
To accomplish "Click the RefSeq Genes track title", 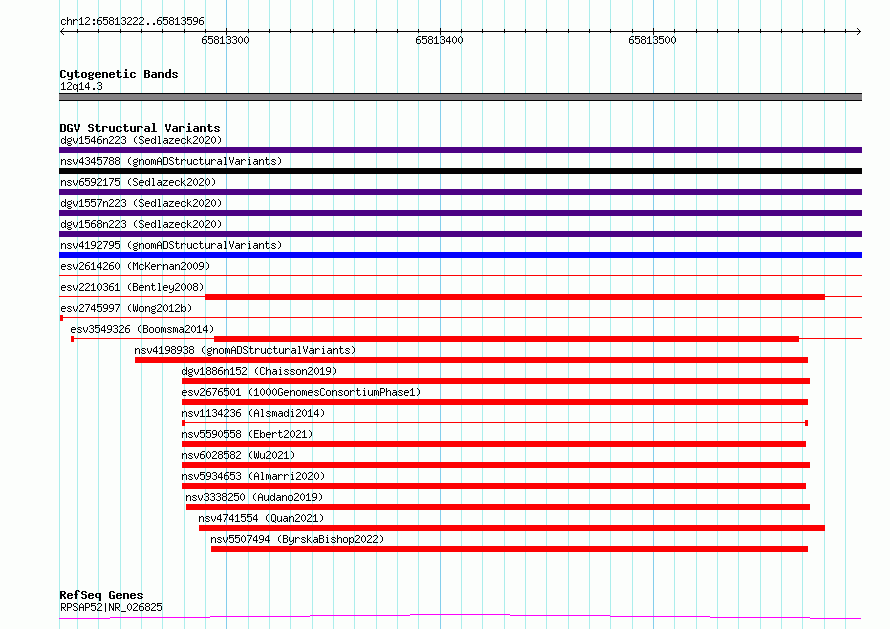I will point(101,595).
